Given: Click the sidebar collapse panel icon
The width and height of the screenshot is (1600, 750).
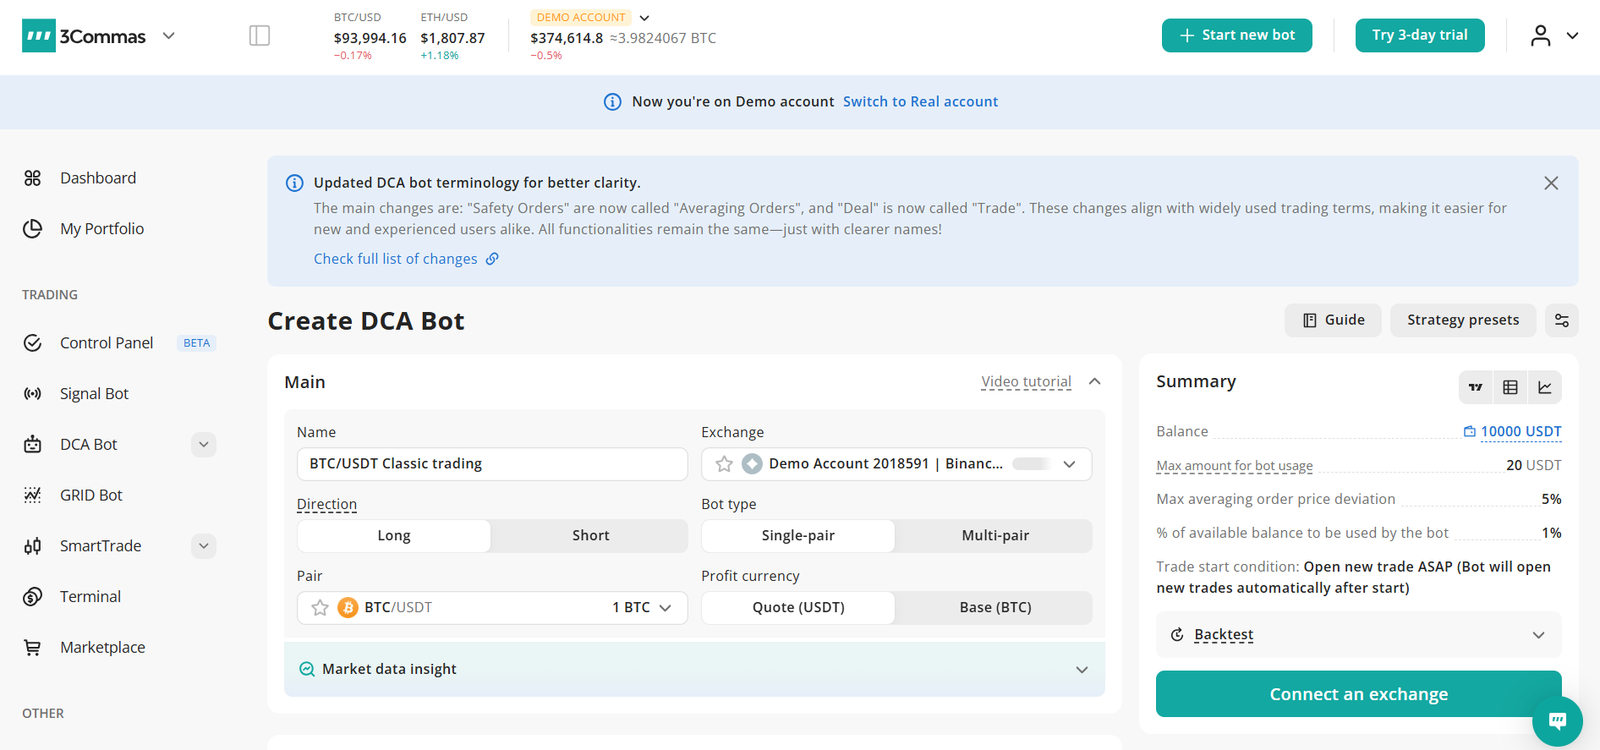Looking at the screenshot, I should [x=259, y=36].
